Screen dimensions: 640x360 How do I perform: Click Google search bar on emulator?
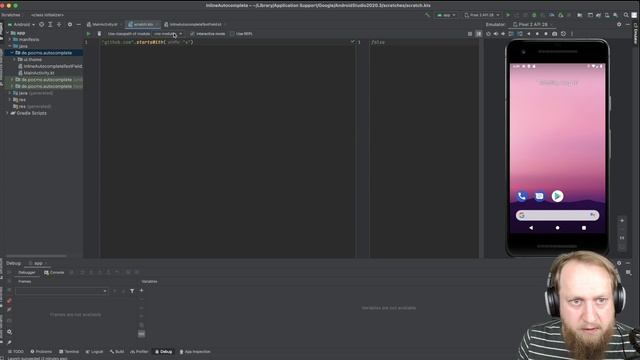click(x=558, y=215)
